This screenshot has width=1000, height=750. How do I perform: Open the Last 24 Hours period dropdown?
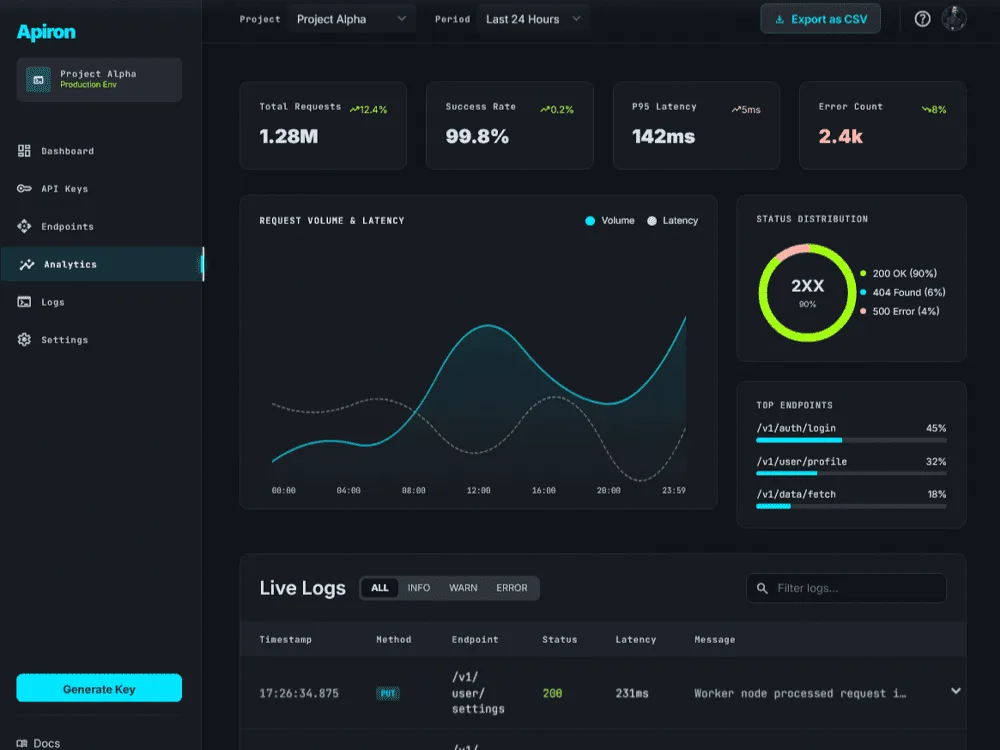pos(533,19)
